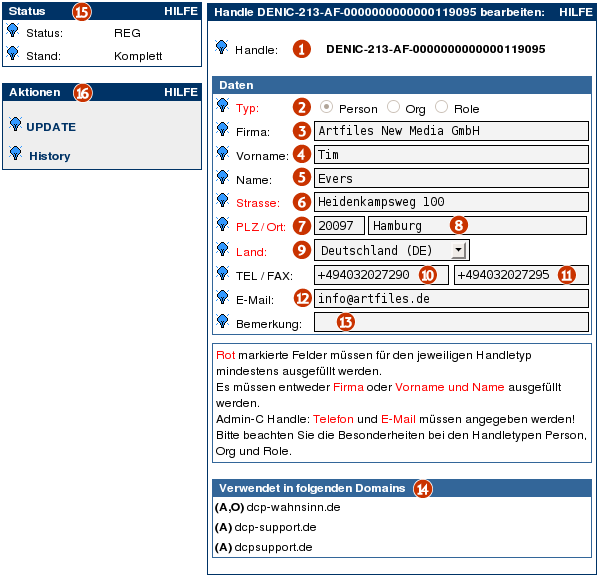Click the help bulb icon beside Stand: Komplett

click(x=13, y=53)
